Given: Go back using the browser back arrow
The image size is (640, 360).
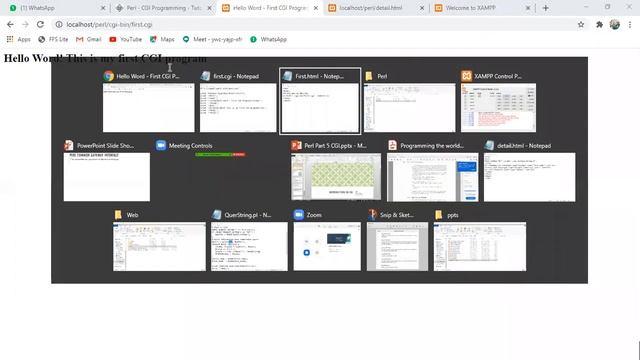Looking at the screenshot, I should tap(10, 24).
